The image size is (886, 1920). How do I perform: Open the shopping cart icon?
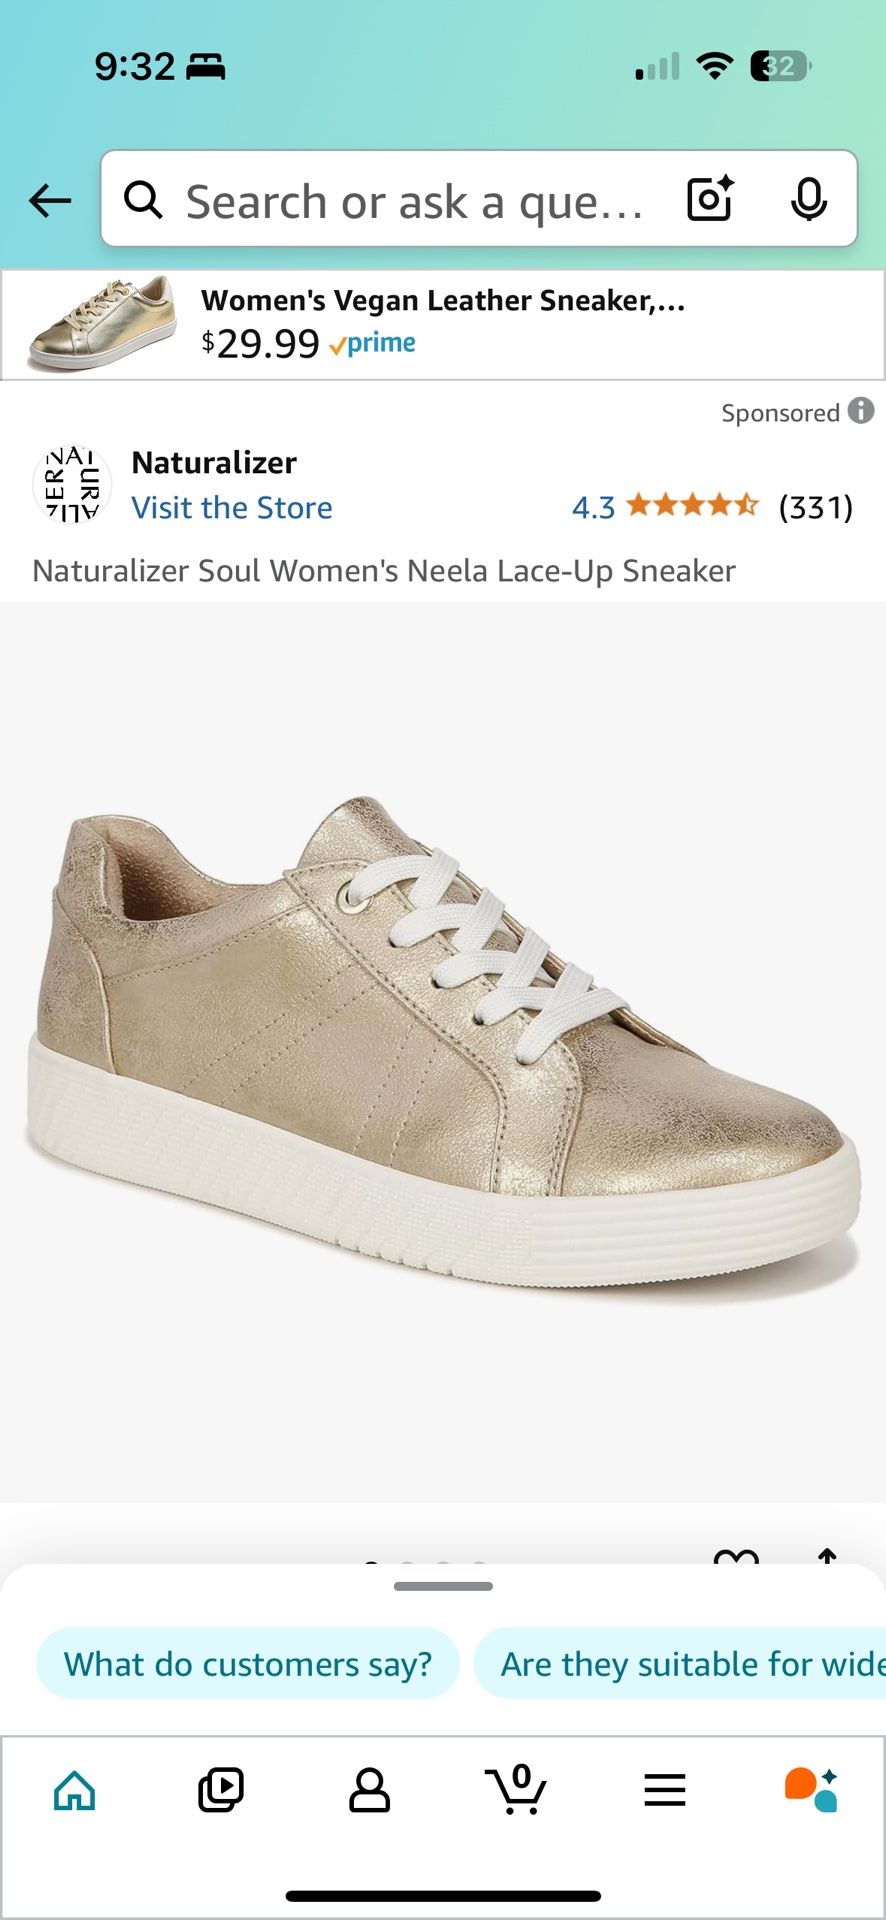point(516,1790)
